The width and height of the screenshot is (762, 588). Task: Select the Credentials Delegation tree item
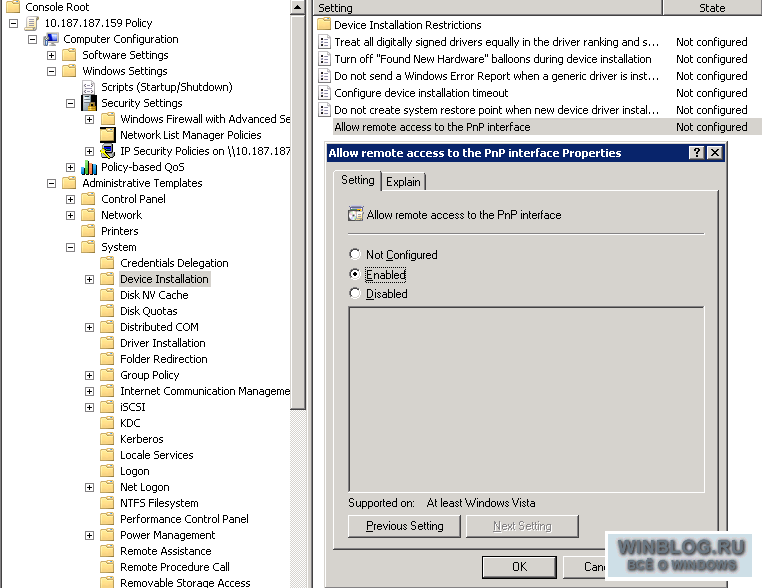(x=174, y=263)
